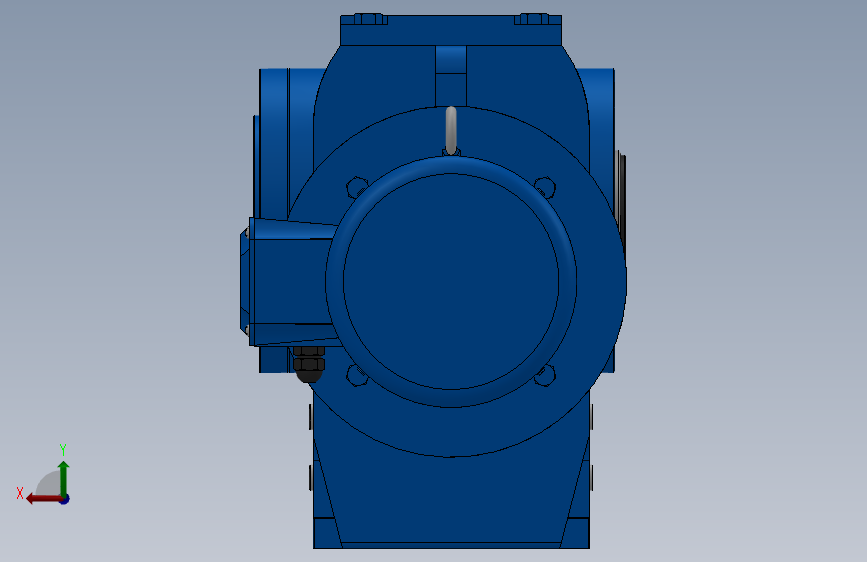Click the blue Z axis dot on triad
The image size is (867, 562).
click(65, 499)
